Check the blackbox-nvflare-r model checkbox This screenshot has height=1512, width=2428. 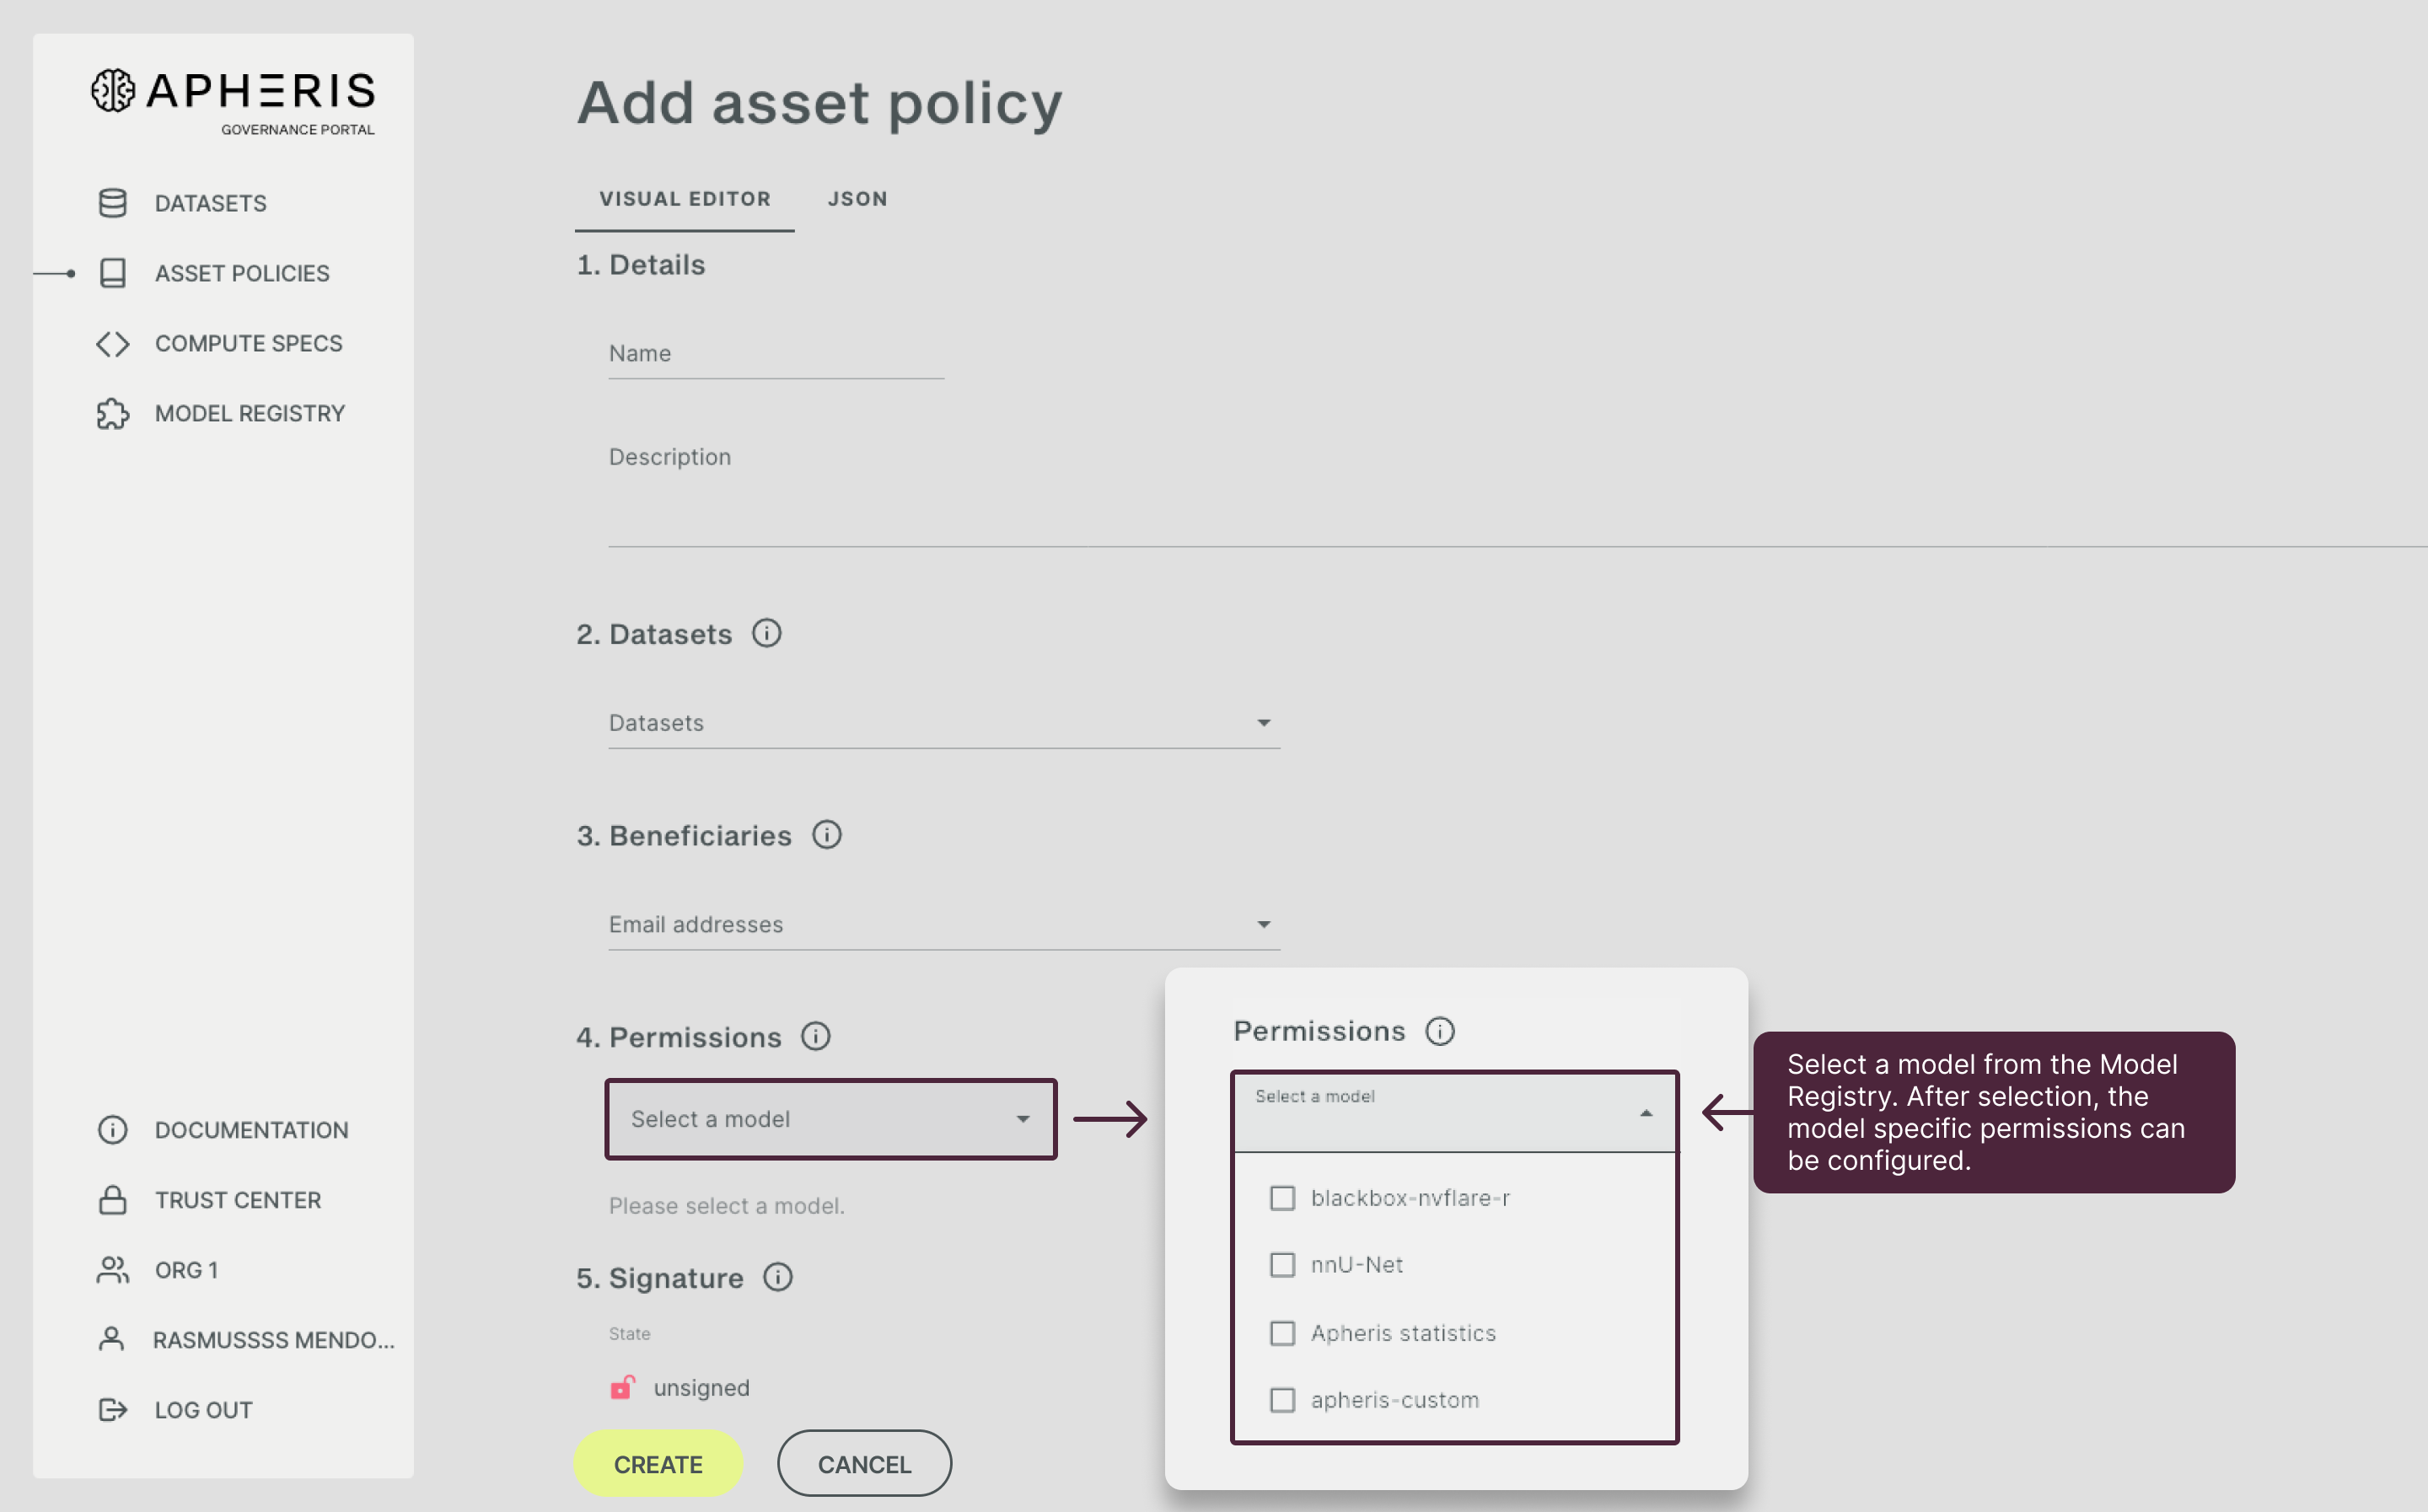pos(1282,1197)
